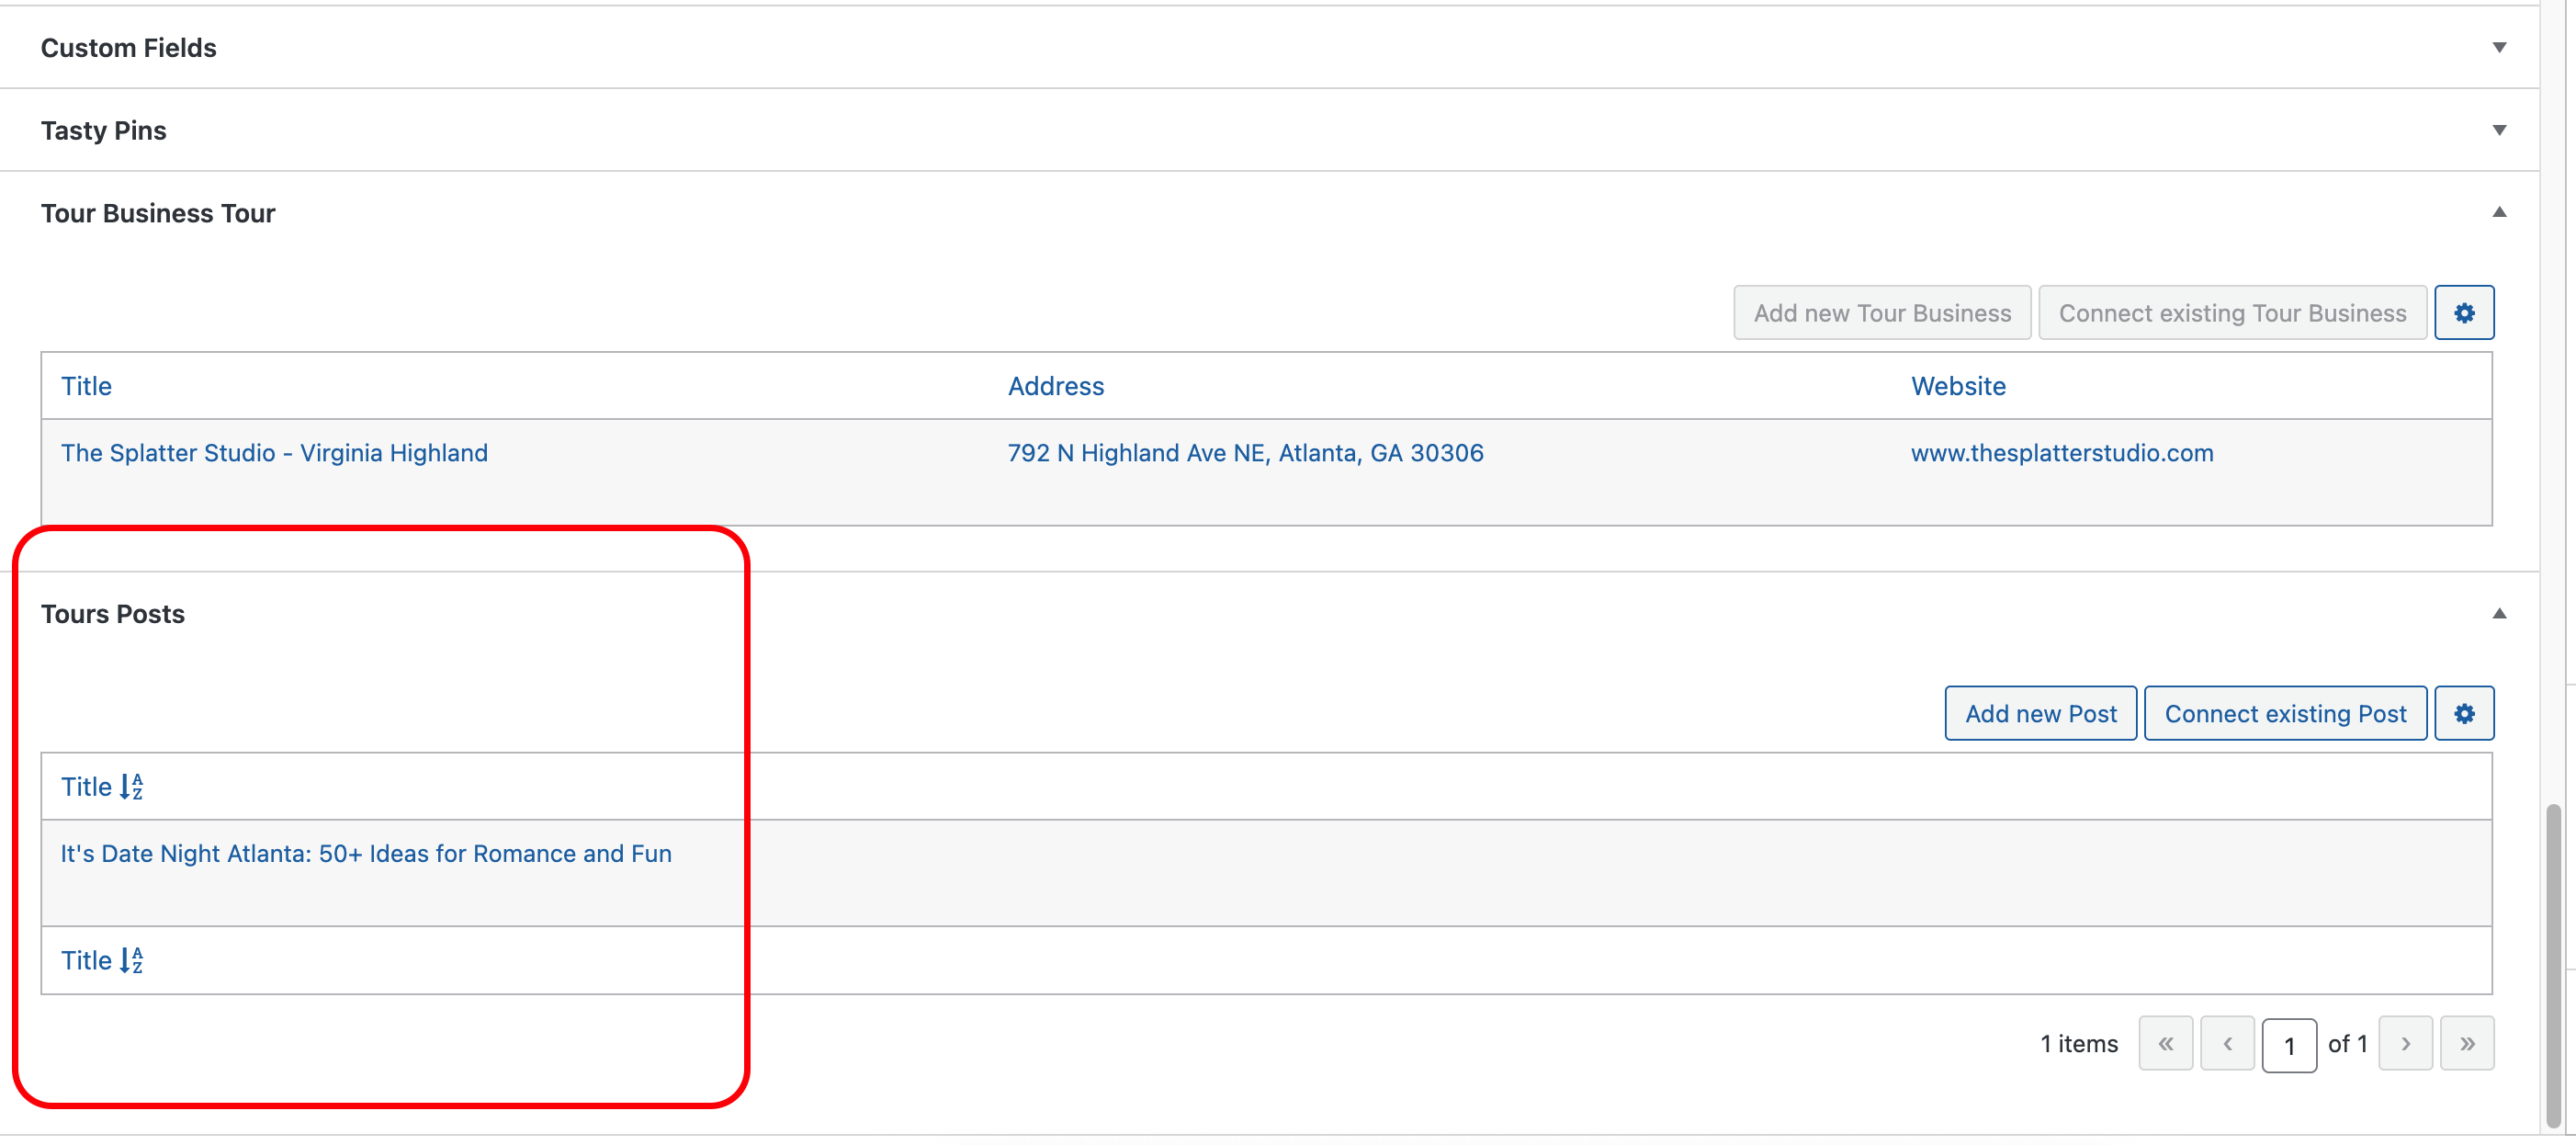
Task: Click Connect existing Post button
Action: tap(2285, 714)
